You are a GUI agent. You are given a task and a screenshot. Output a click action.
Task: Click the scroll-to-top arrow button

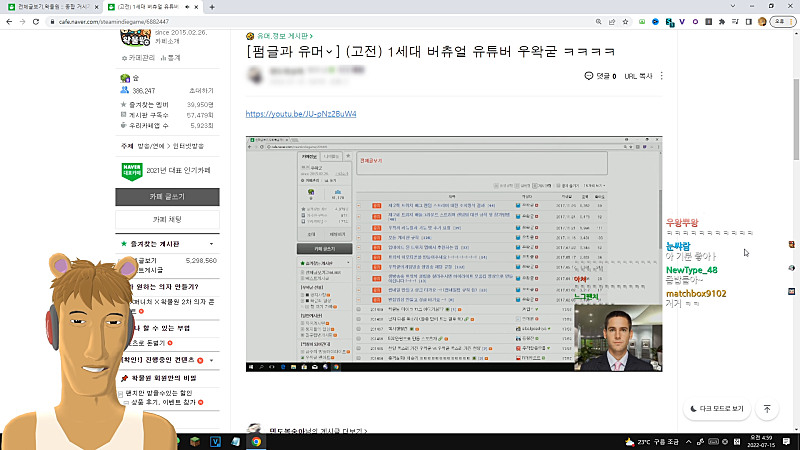point(767,409)
